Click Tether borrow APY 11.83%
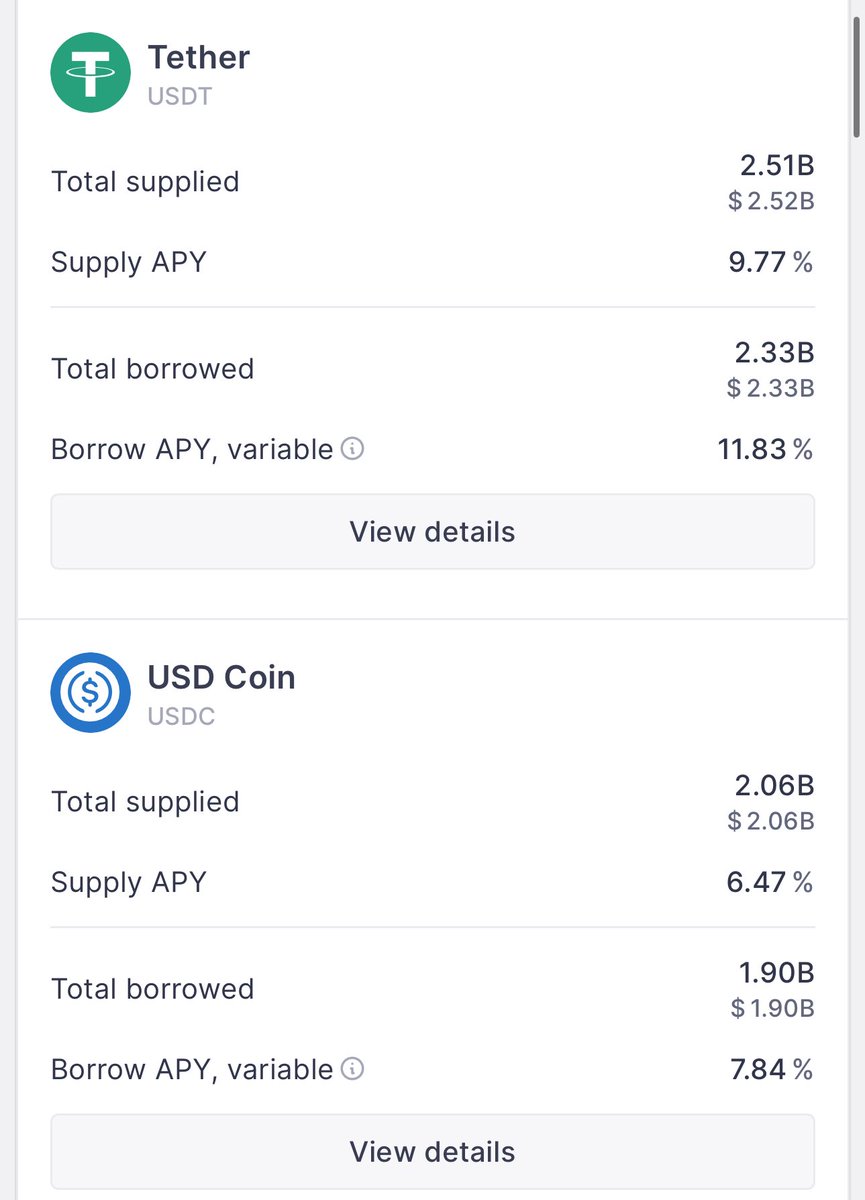 [x=765, y=449]
